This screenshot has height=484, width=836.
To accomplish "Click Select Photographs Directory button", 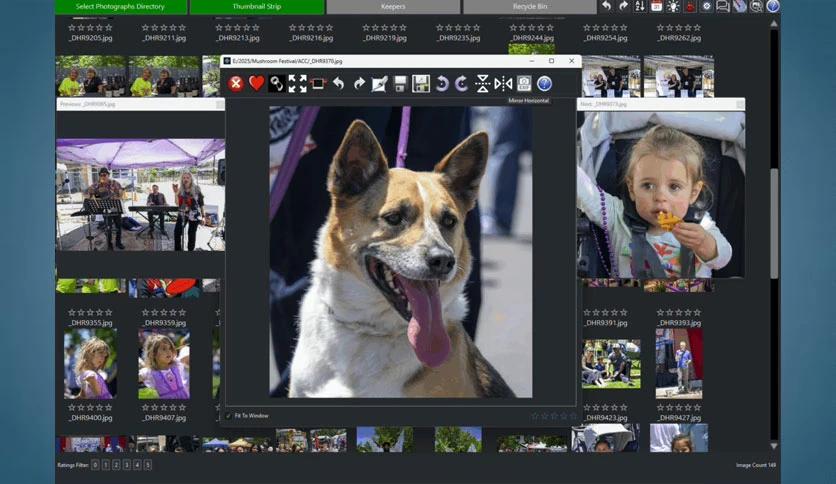I will [121, 7].
